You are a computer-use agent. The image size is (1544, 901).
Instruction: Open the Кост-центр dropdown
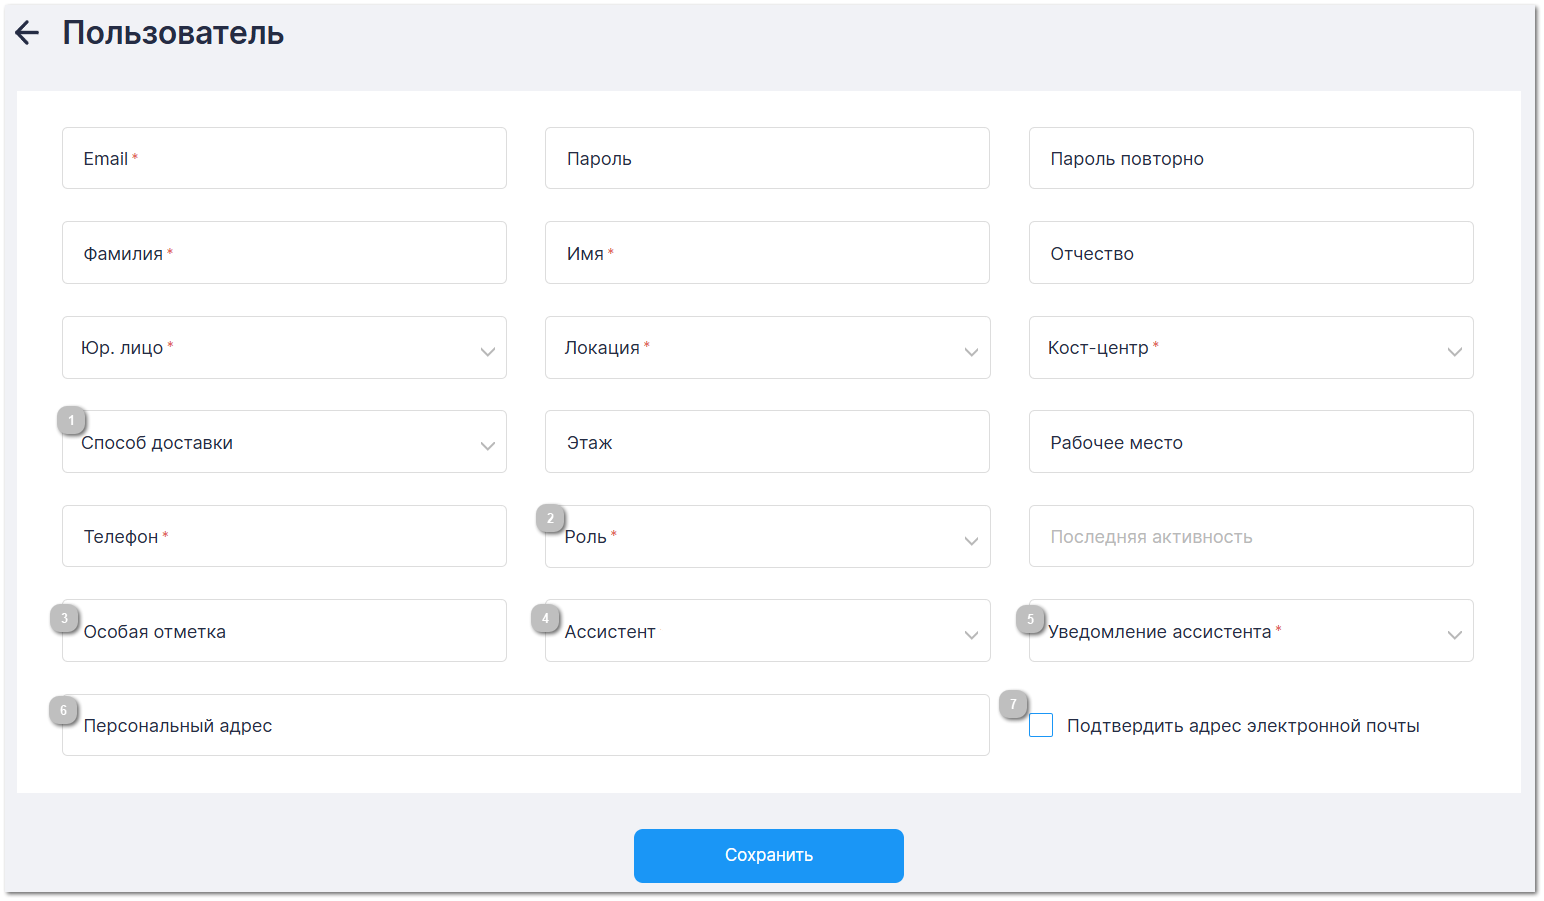(x=1250, y=348)
